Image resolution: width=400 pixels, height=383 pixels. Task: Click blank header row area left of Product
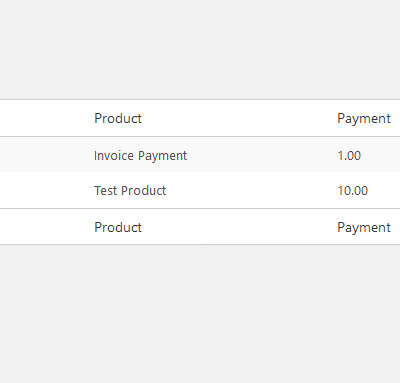[x=43, y=118]
